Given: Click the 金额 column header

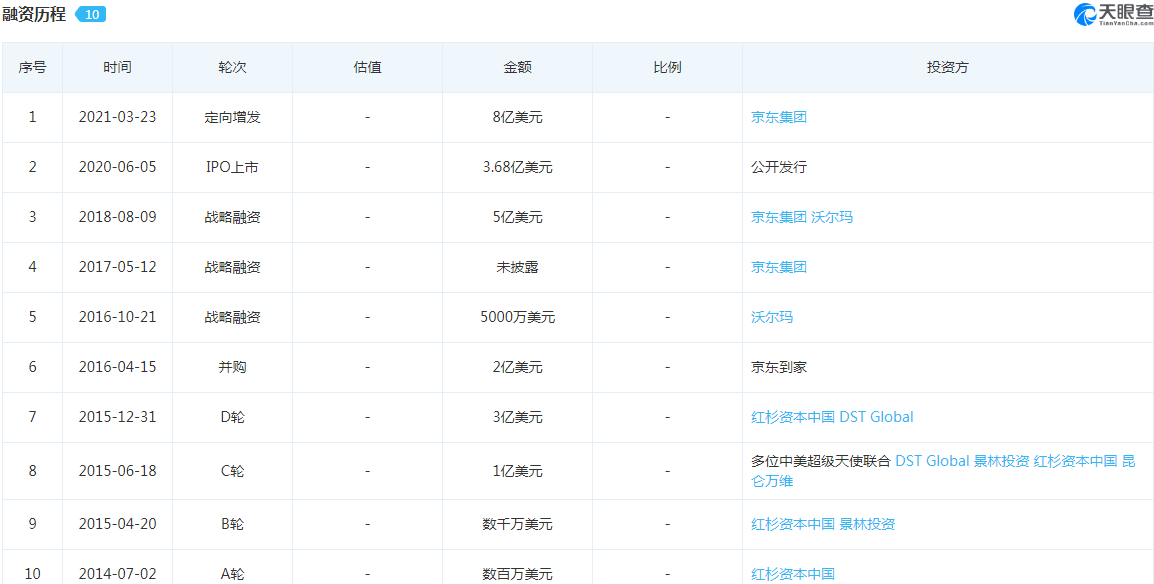Looking at the screenshot, I should 517,67.
